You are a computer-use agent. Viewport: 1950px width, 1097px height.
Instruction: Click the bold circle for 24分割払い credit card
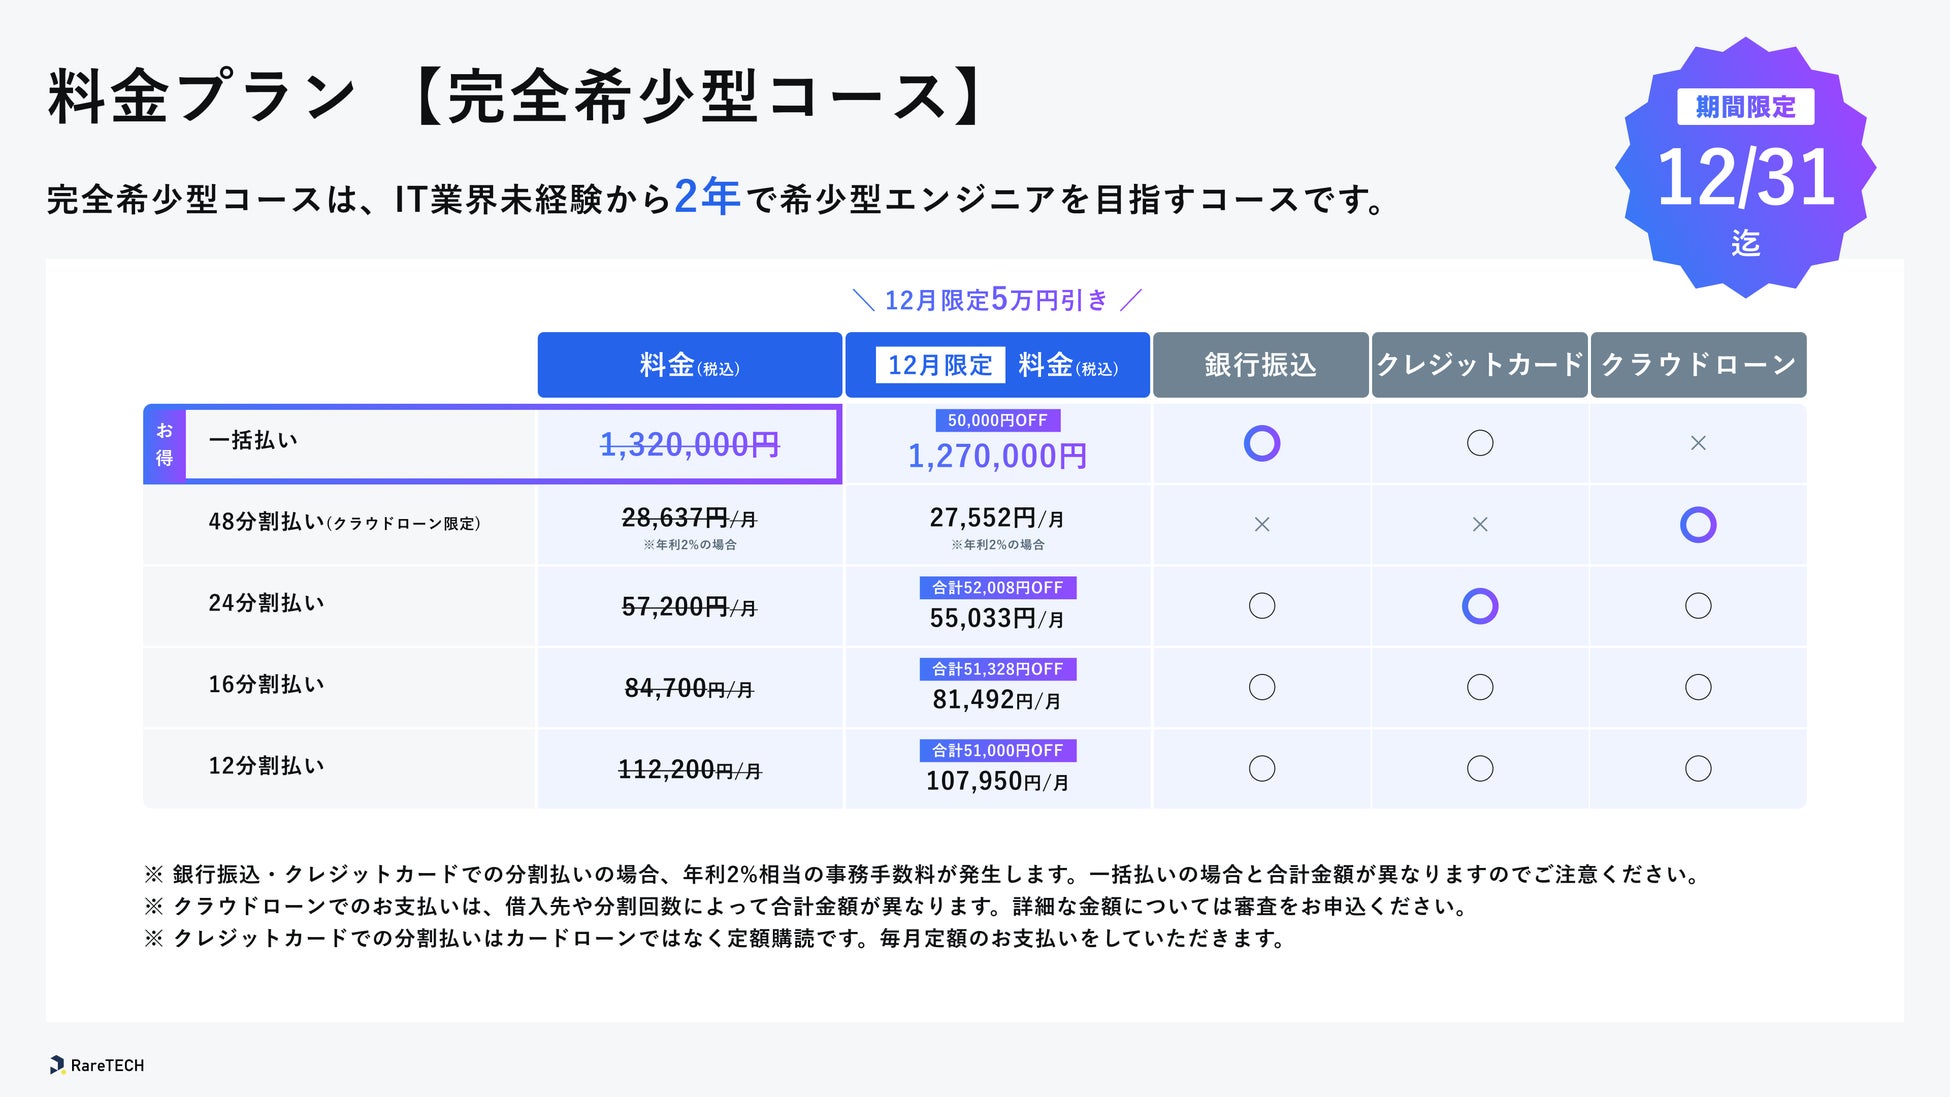[1480, 606]
